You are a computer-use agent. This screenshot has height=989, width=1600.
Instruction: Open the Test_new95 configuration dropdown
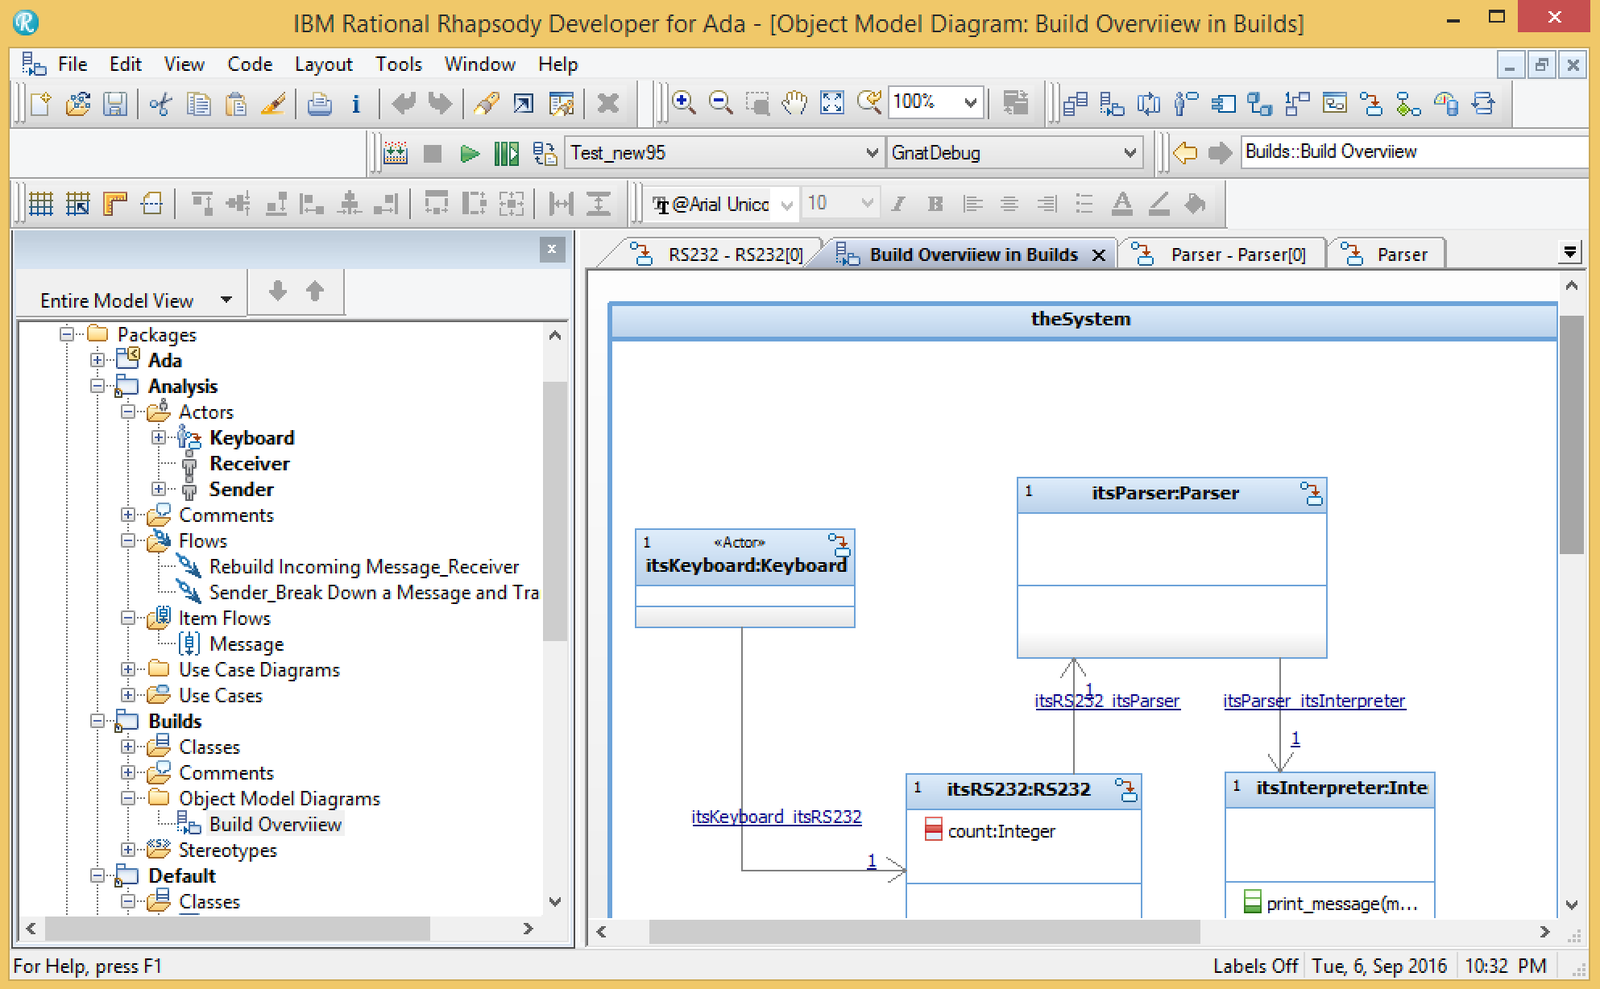[x=871, y=153]
